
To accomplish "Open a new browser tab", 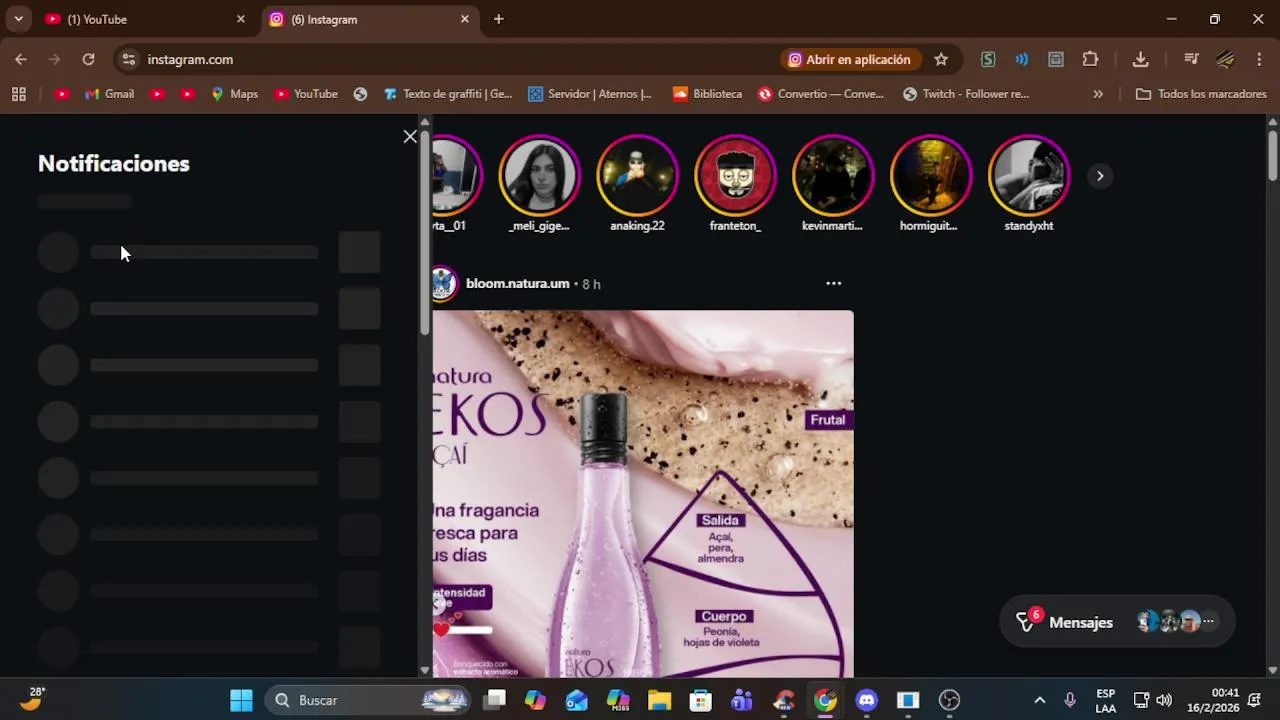I will (498, 19).
